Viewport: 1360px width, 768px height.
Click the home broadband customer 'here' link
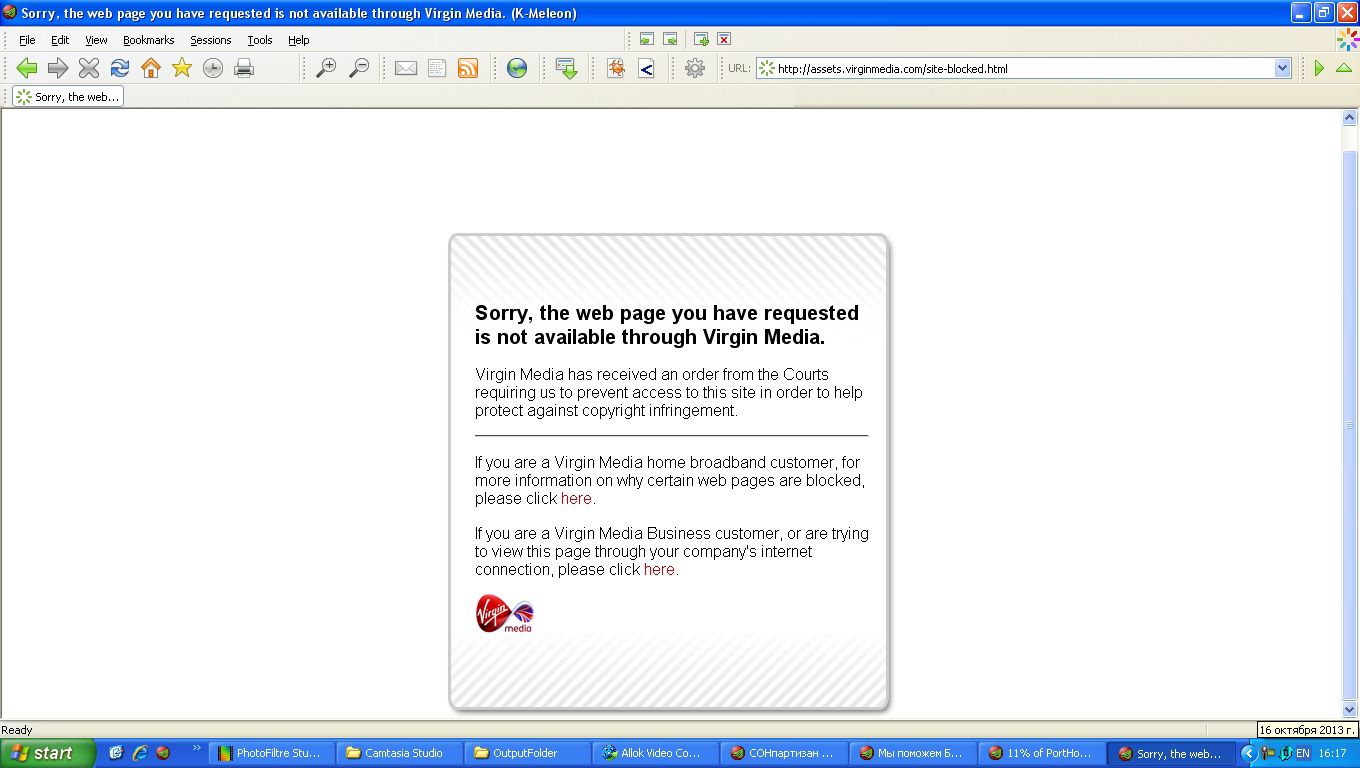point(576,498)
